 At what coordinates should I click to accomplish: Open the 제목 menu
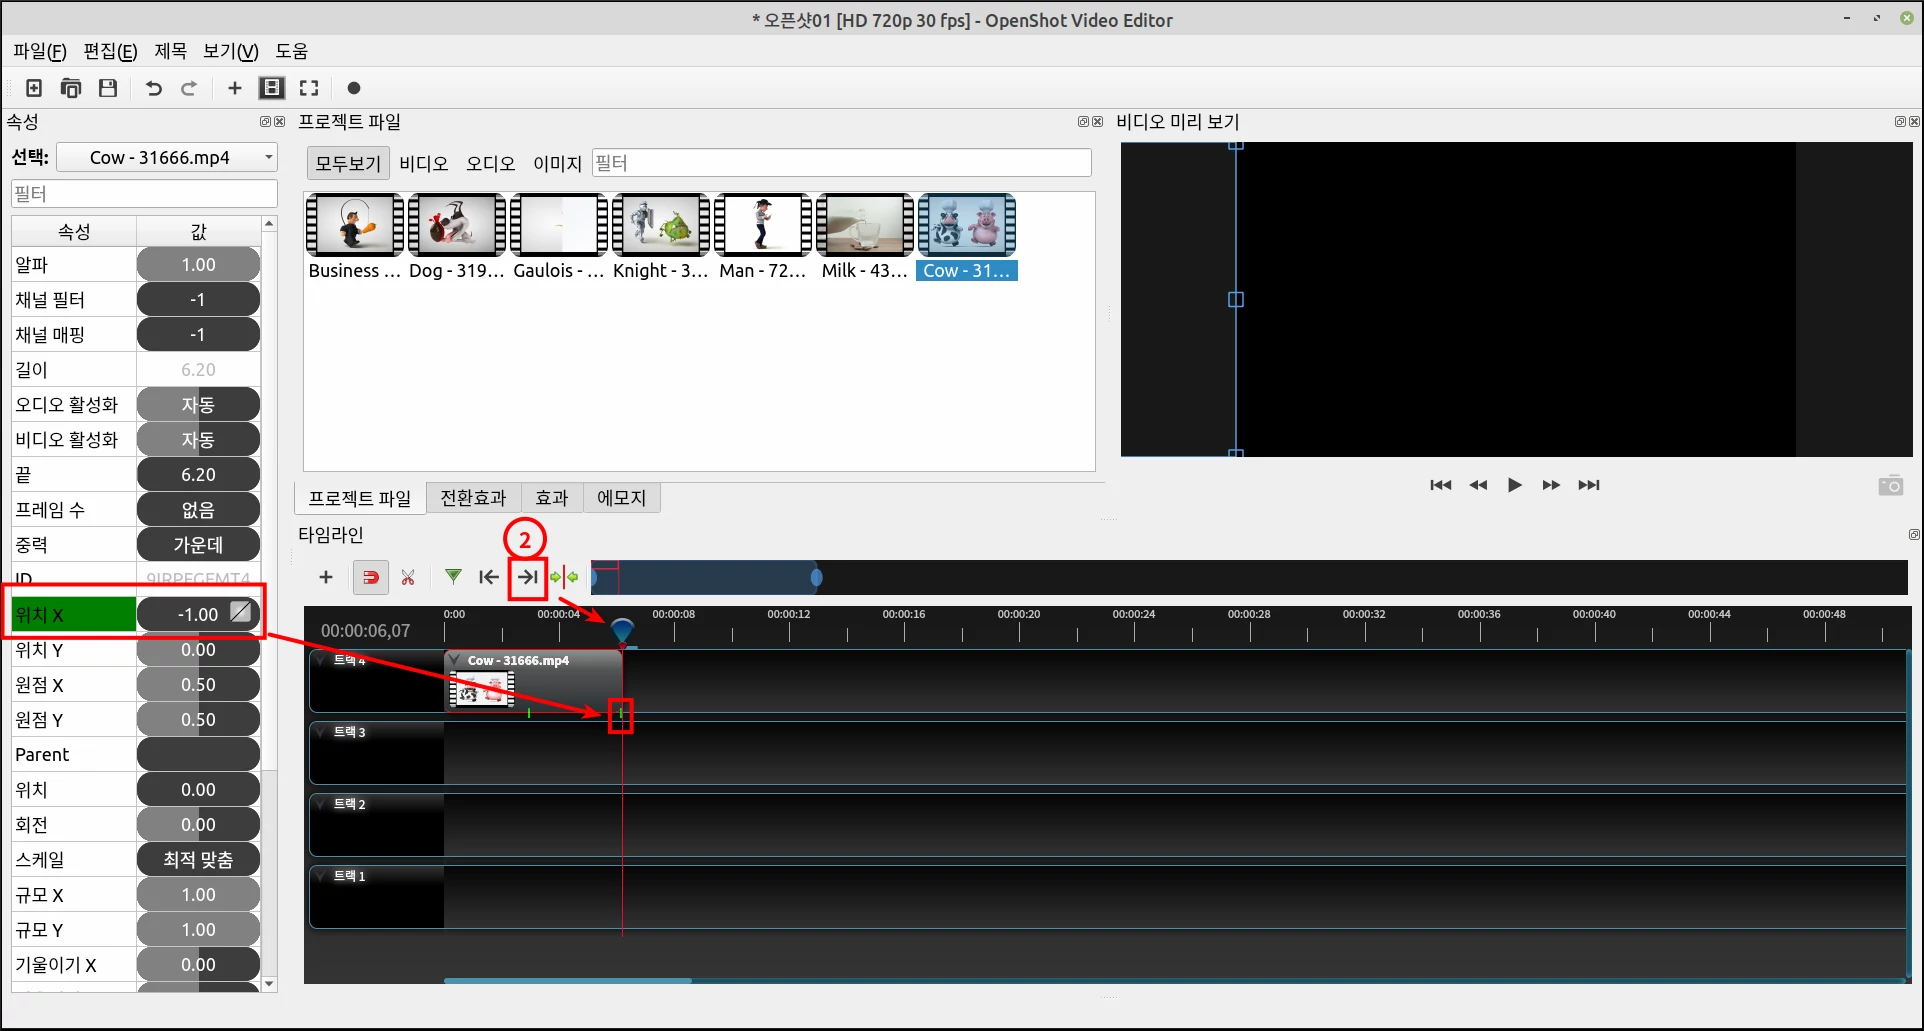tap(170, 51)
